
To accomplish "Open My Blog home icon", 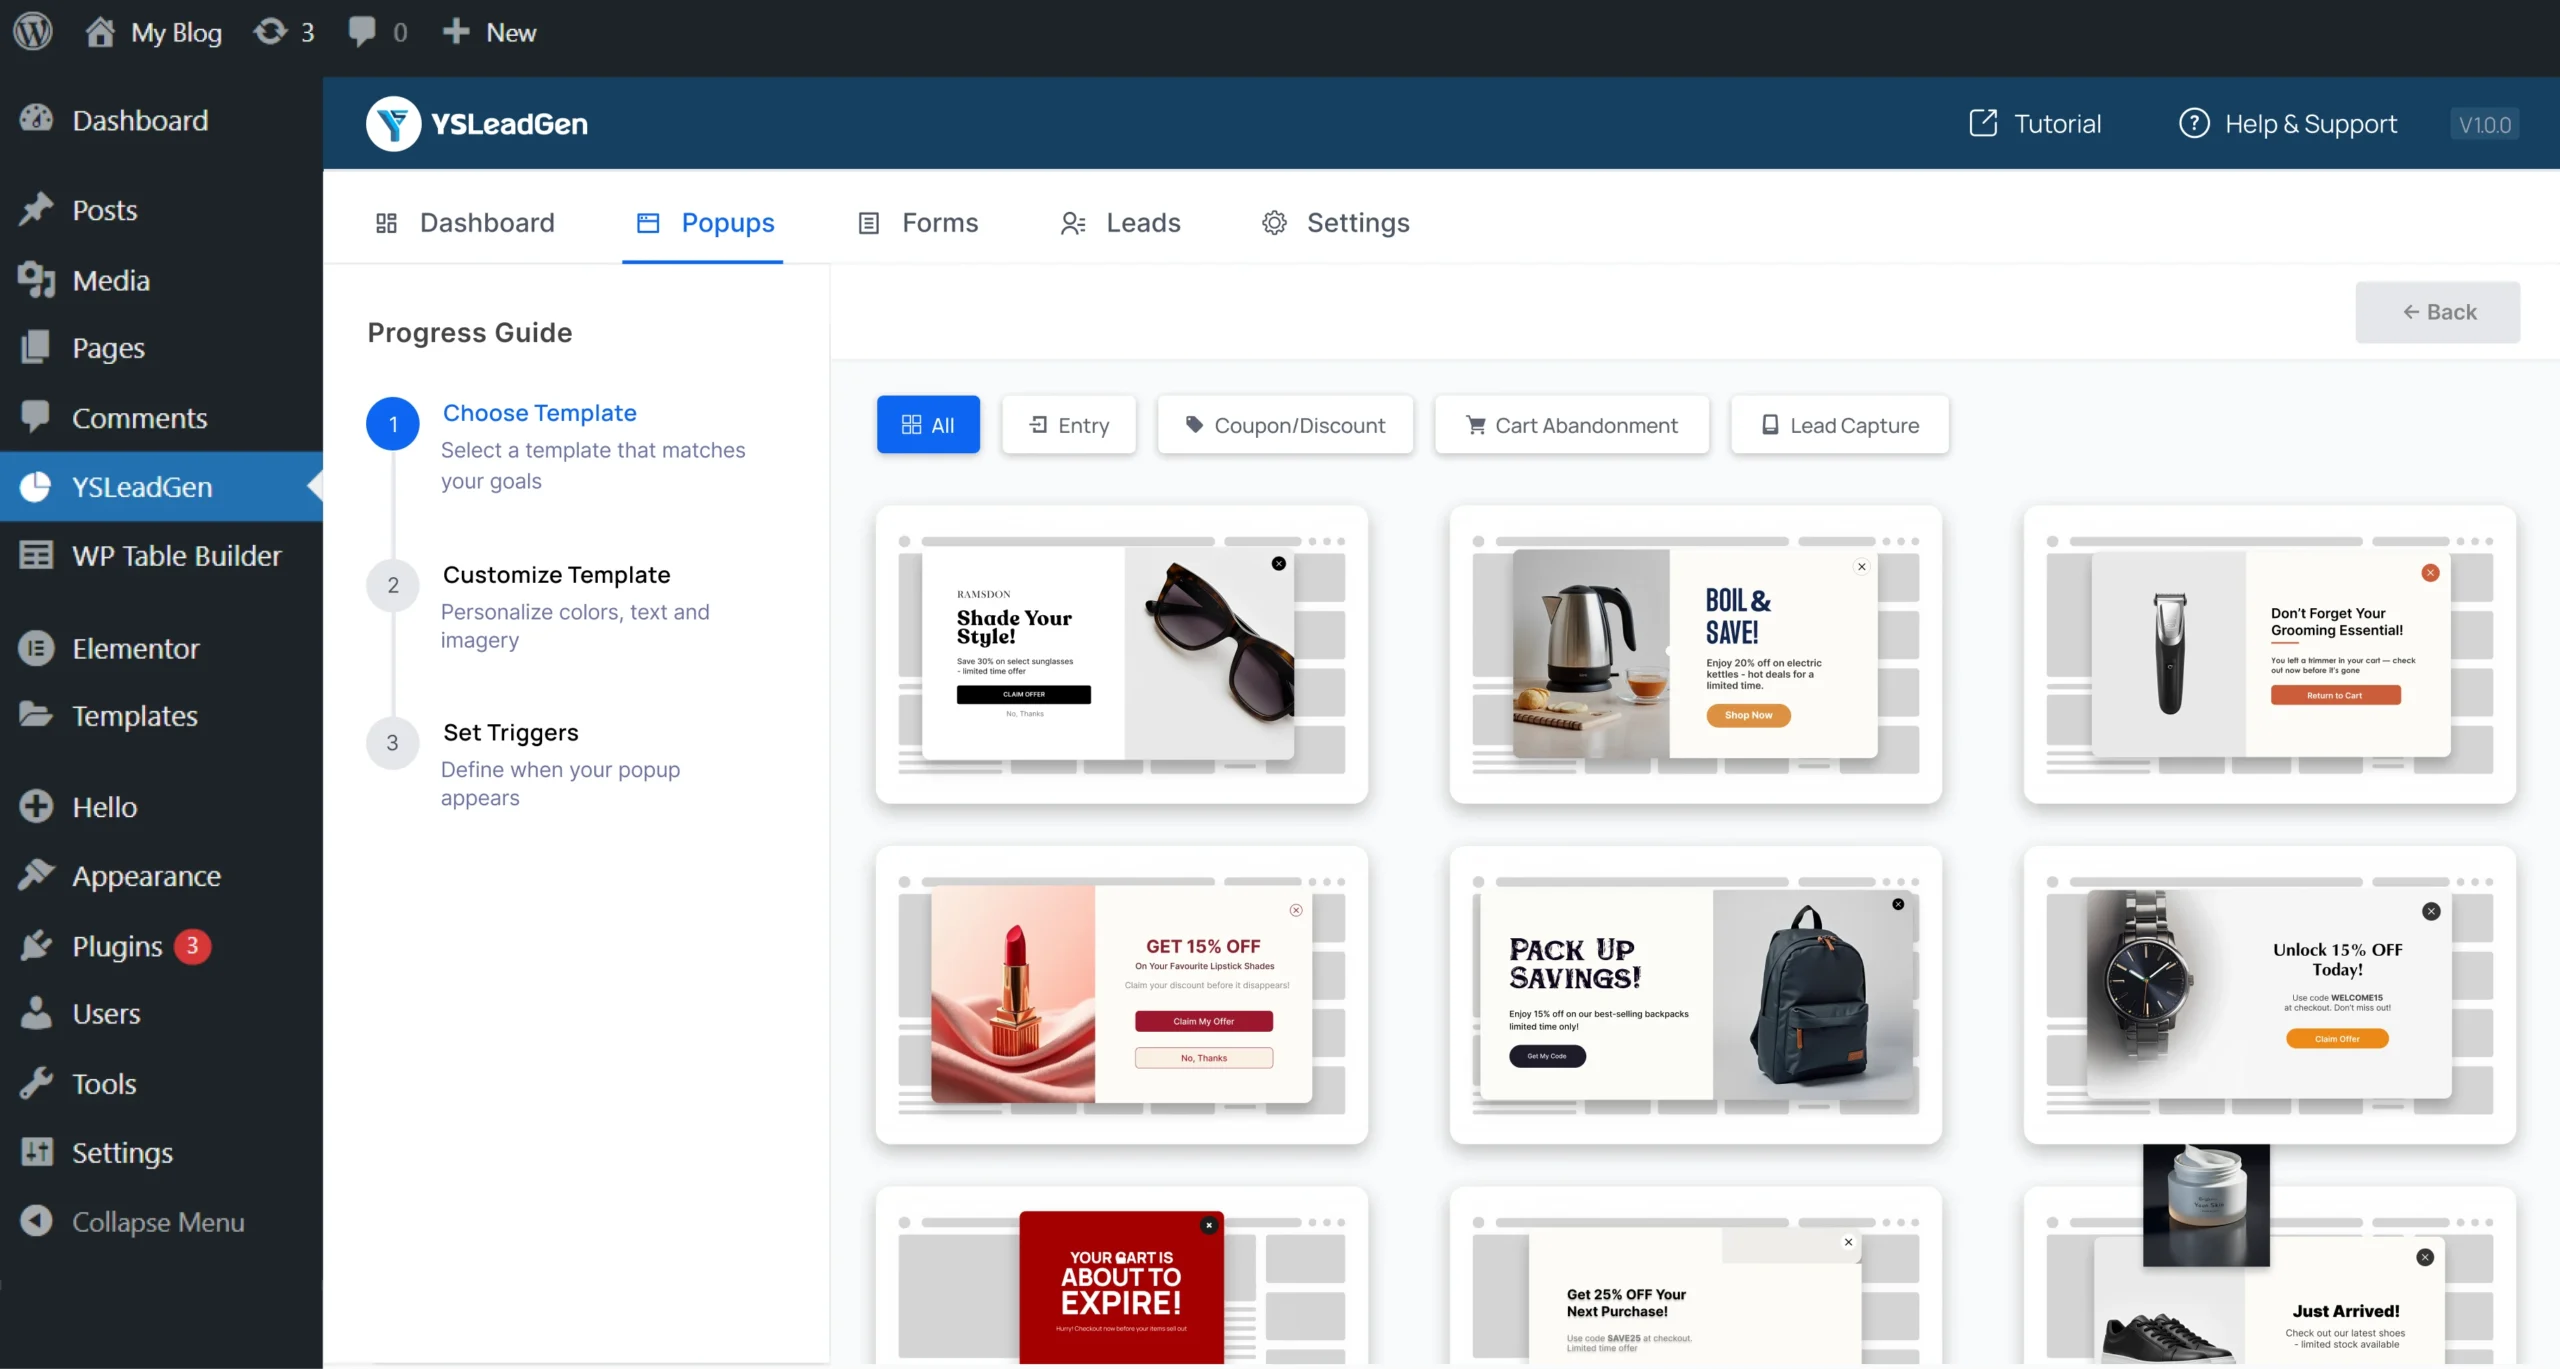I will point(100,32).
